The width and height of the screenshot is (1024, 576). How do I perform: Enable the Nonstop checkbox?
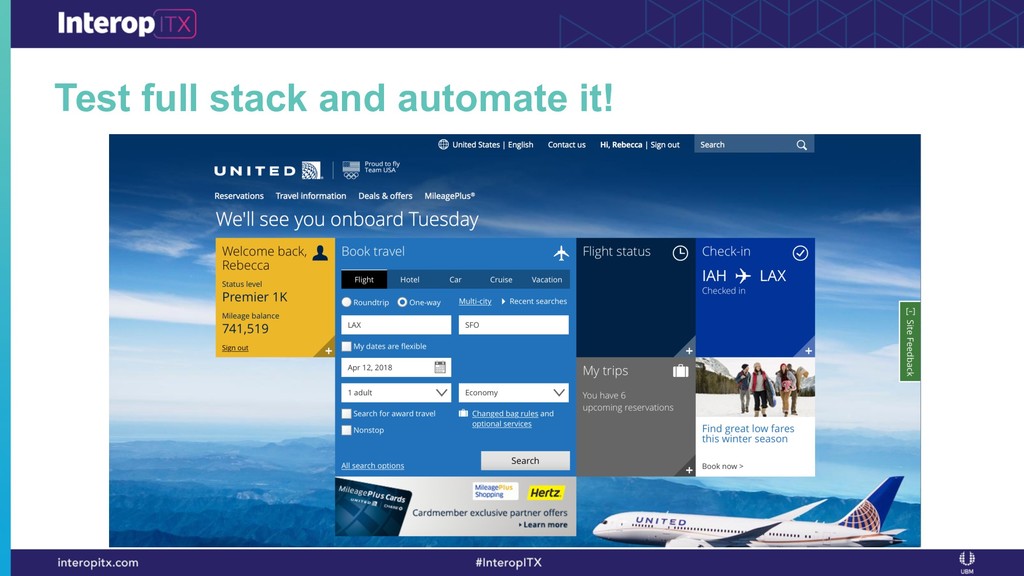347,430
